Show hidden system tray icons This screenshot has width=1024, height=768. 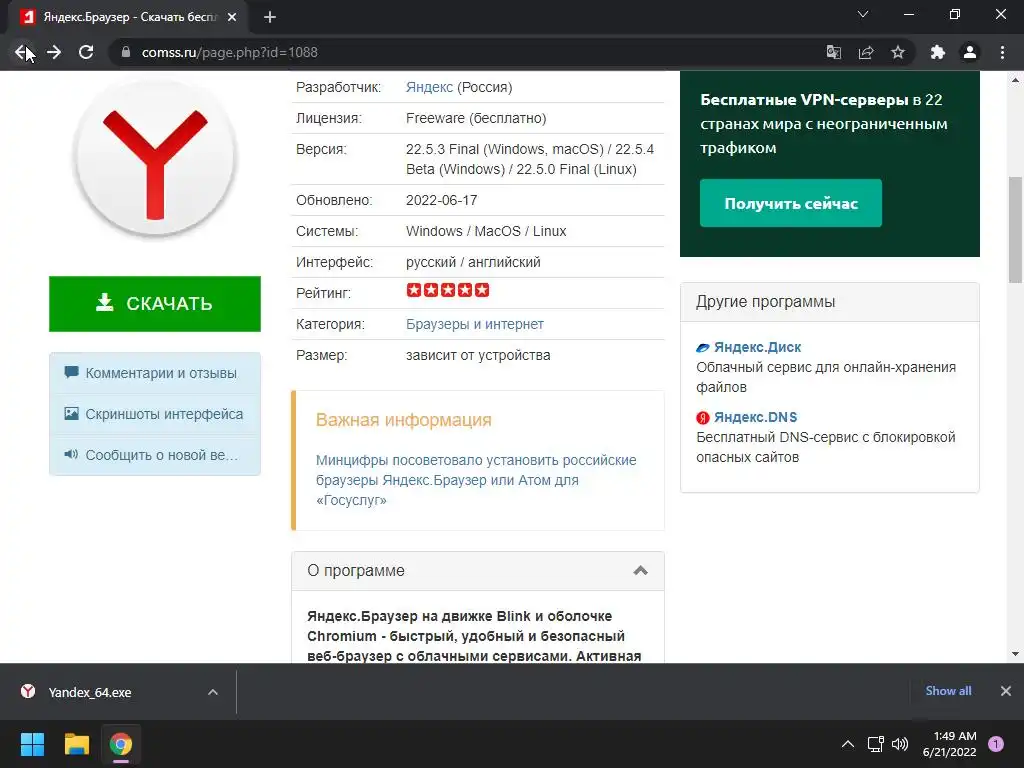(x=848, y=744)
